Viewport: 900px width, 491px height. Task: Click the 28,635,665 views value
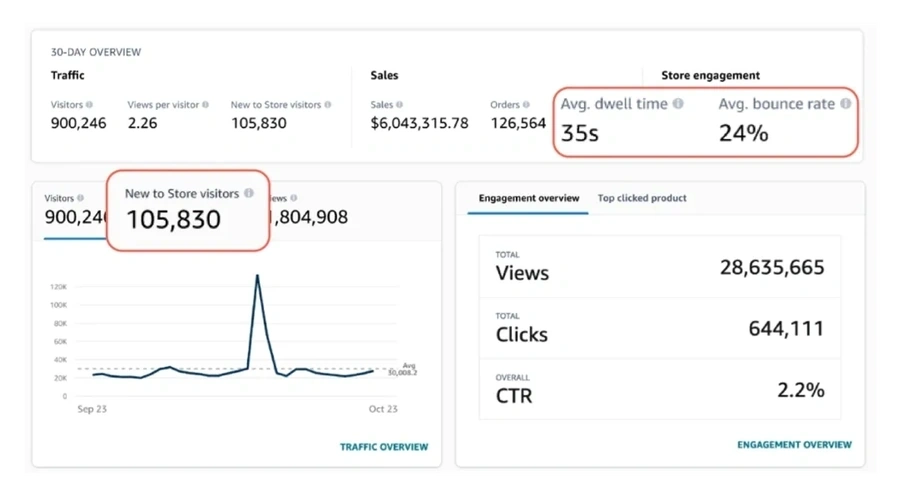(772, 268)
